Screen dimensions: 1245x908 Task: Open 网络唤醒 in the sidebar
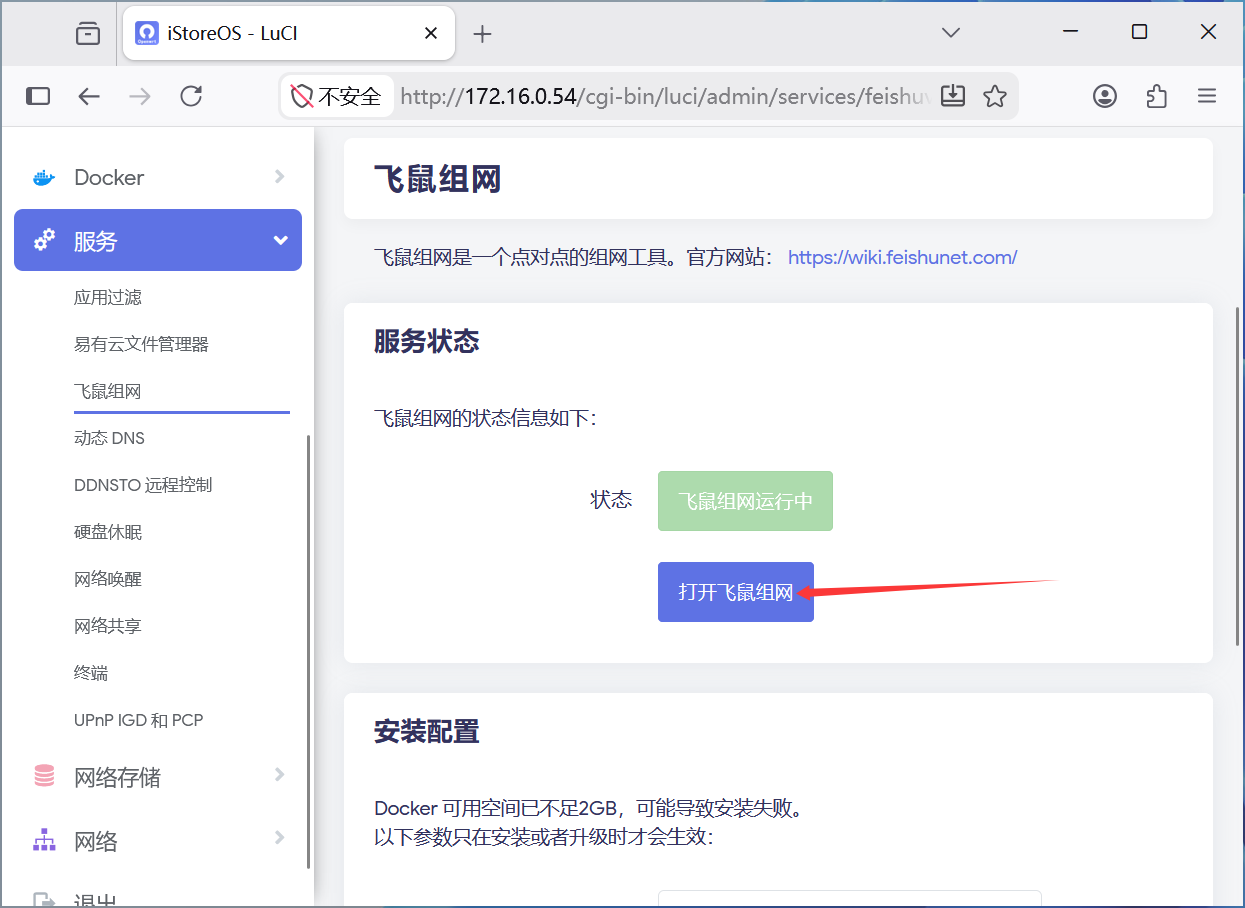pos(108,579)
